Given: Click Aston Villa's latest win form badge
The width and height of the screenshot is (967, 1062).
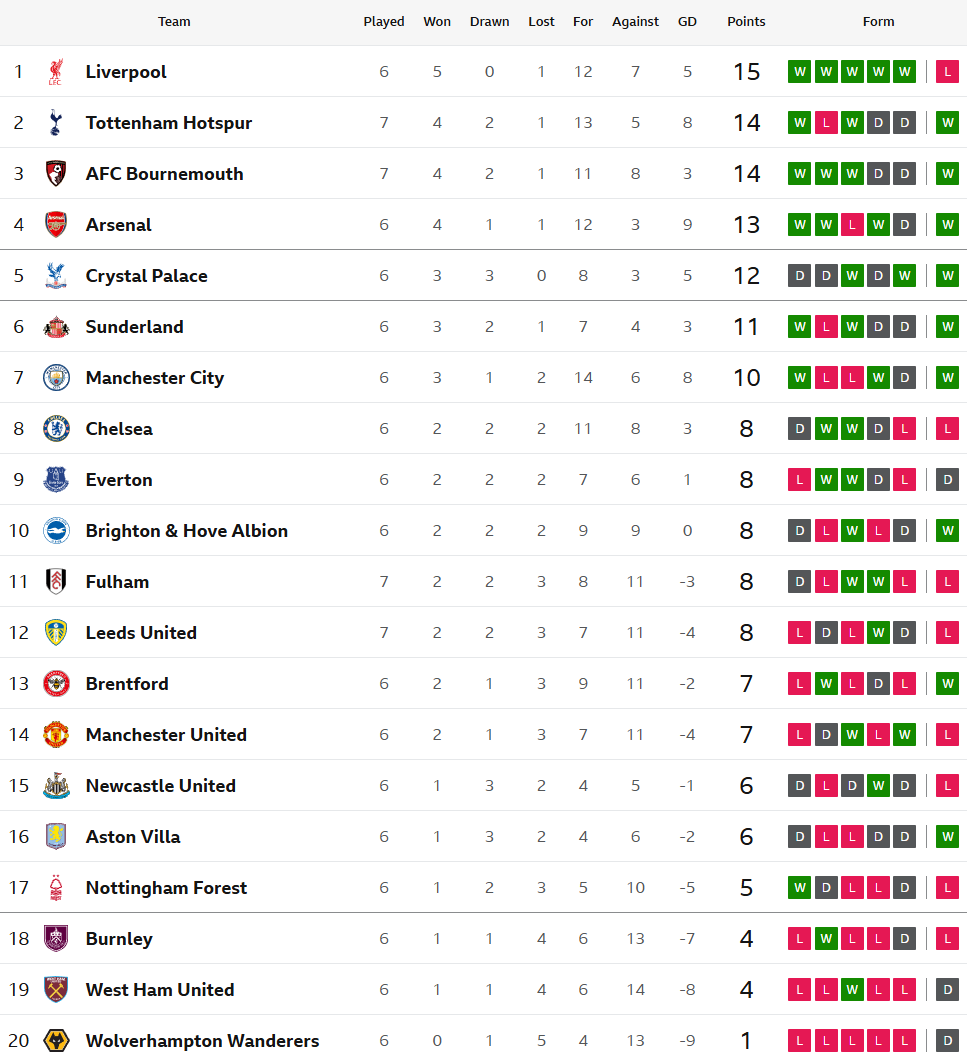Looking at the screenshot, I should coord(947,837).
